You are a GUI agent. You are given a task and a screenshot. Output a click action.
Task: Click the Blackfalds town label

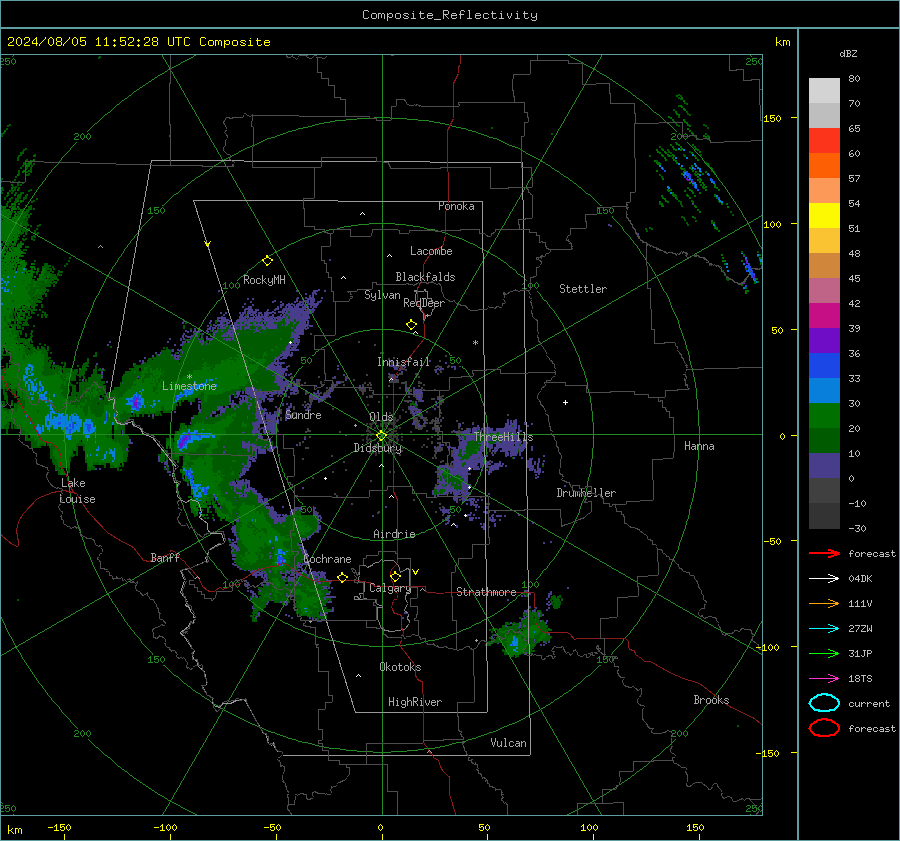(x=425, y=277)
